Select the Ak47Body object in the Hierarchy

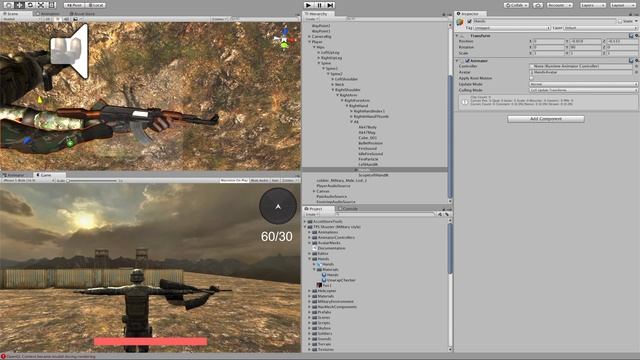point(367,127)
